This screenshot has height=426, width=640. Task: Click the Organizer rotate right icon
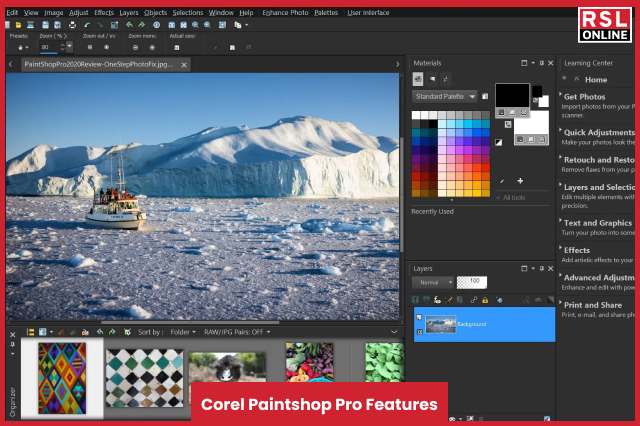[112, 332]
